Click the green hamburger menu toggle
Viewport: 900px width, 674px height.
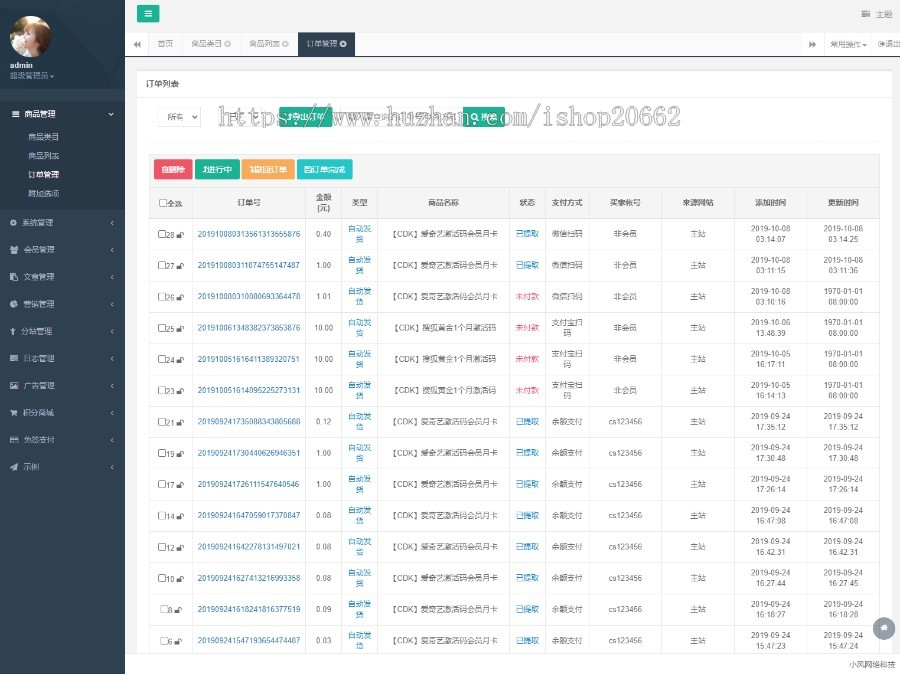point(148,13)
